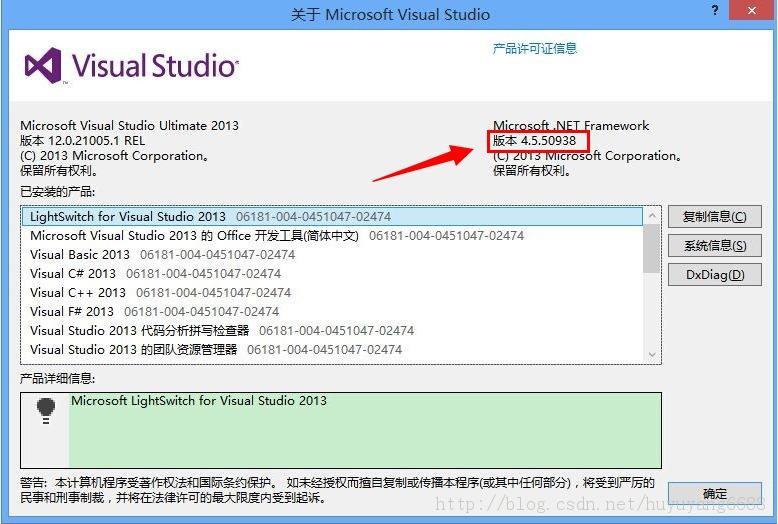This screenshot has width=778, height=524.
Task: Click Microsoft LightSwitch for Visual Studio 2013 detail text
Action: 198,400
